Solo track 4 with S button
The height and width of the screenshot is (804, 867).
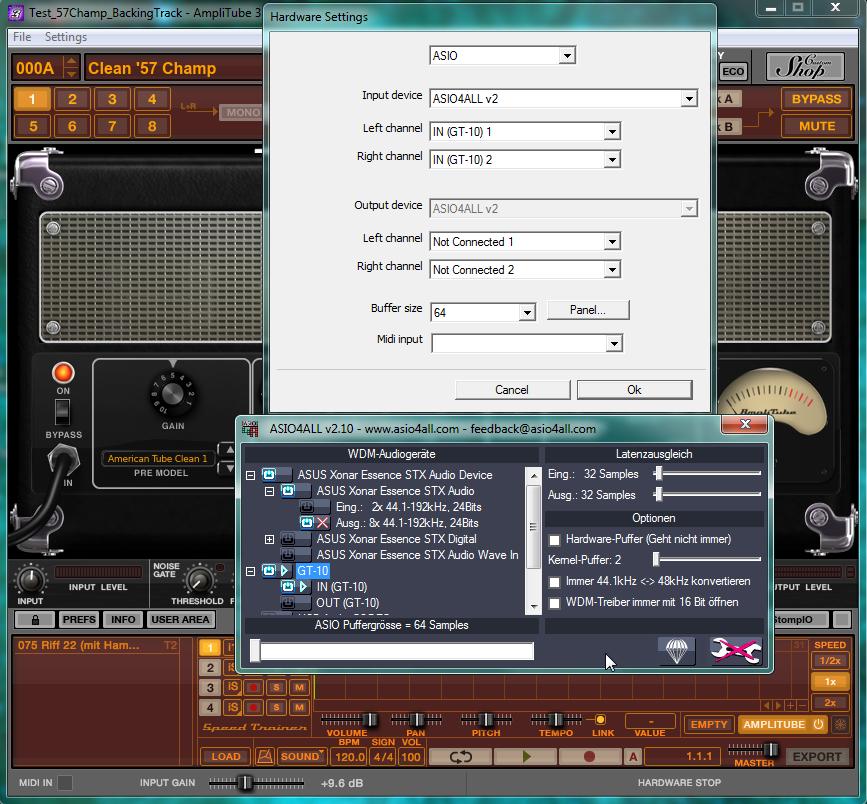point(276,708)
